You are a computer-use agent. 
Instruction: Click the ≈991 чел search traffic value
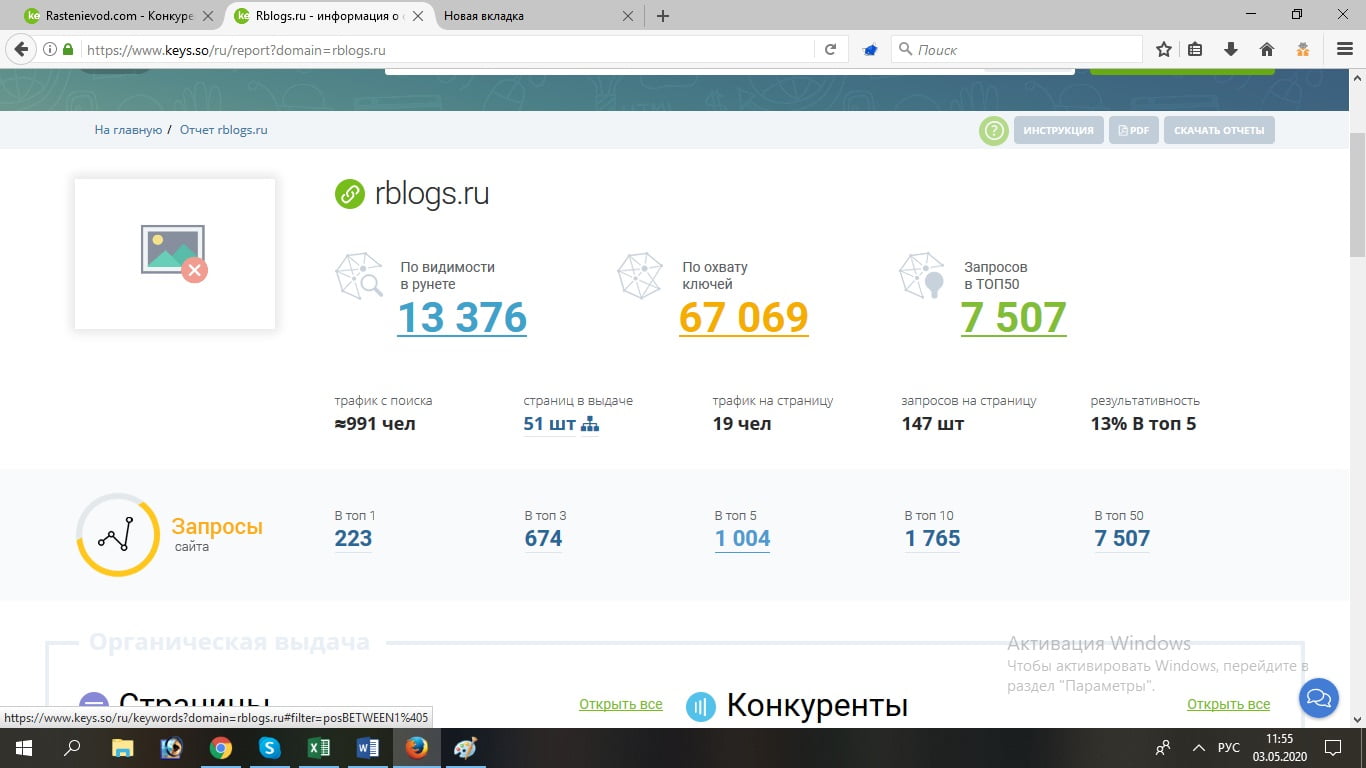(x=375, y=424)
